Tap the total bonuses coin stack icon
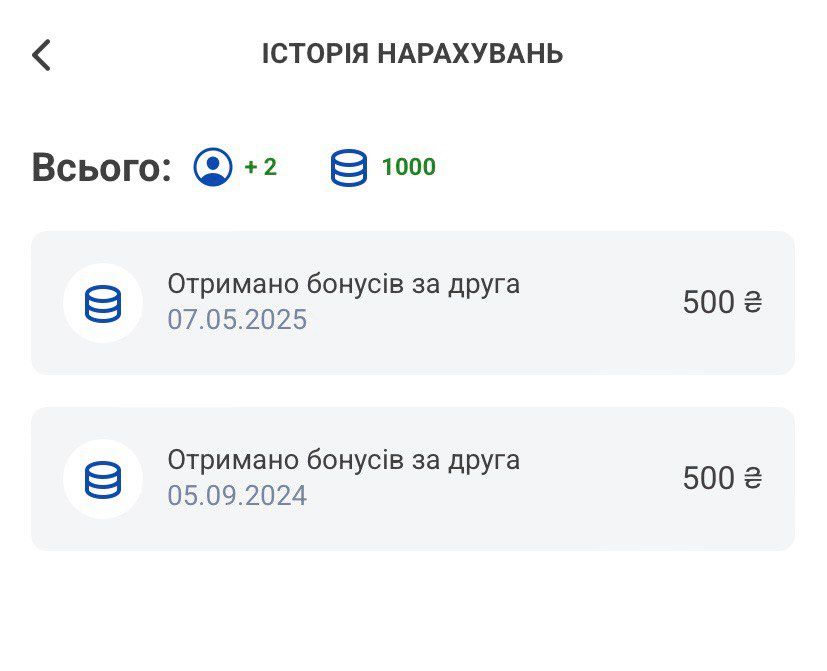The image size is (827, 671). click(x=349, y=168)
